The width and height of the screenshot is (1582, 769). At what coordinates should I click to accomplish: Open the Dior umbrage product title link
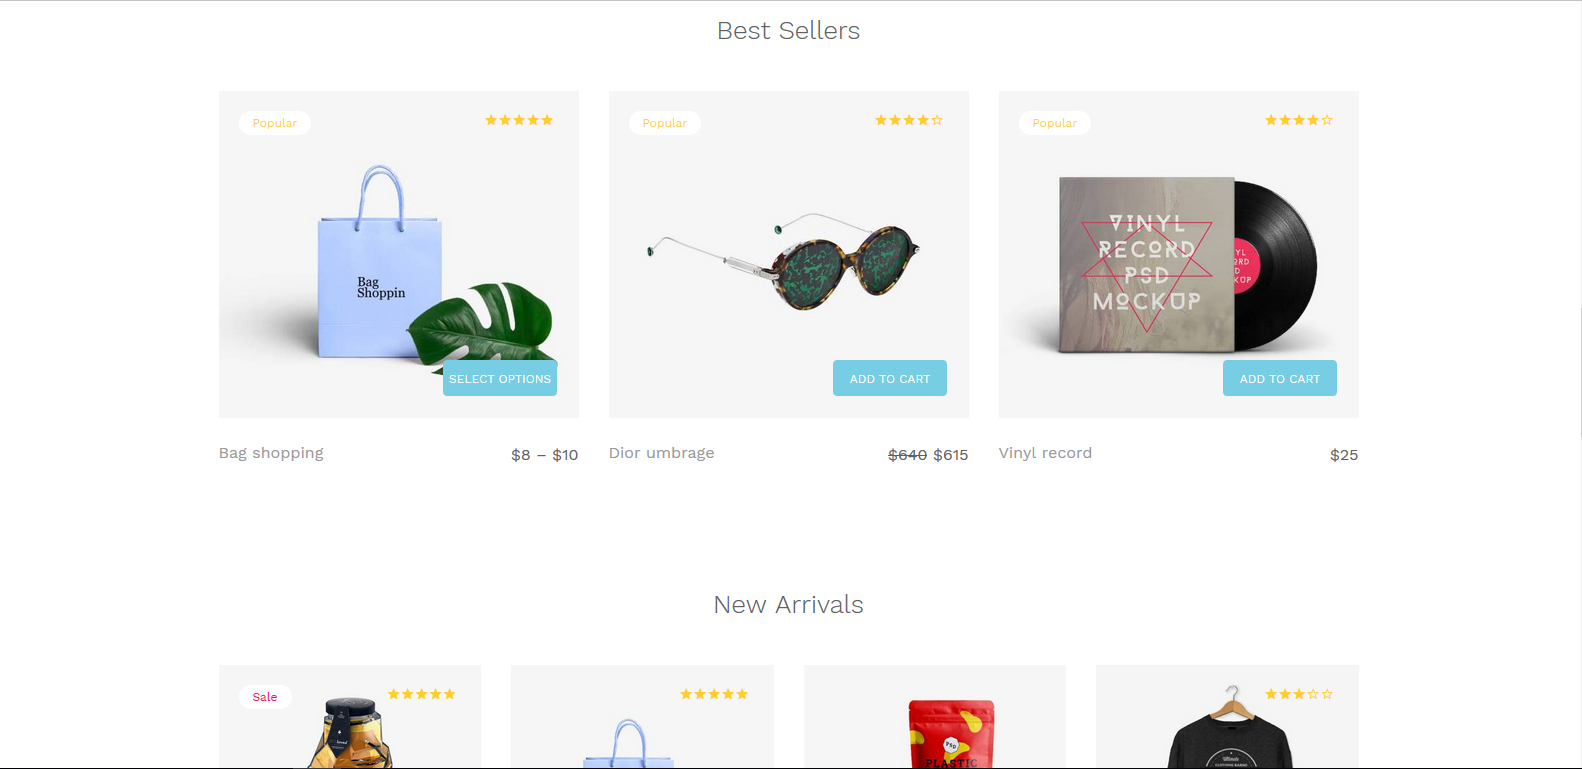point(661,453)
